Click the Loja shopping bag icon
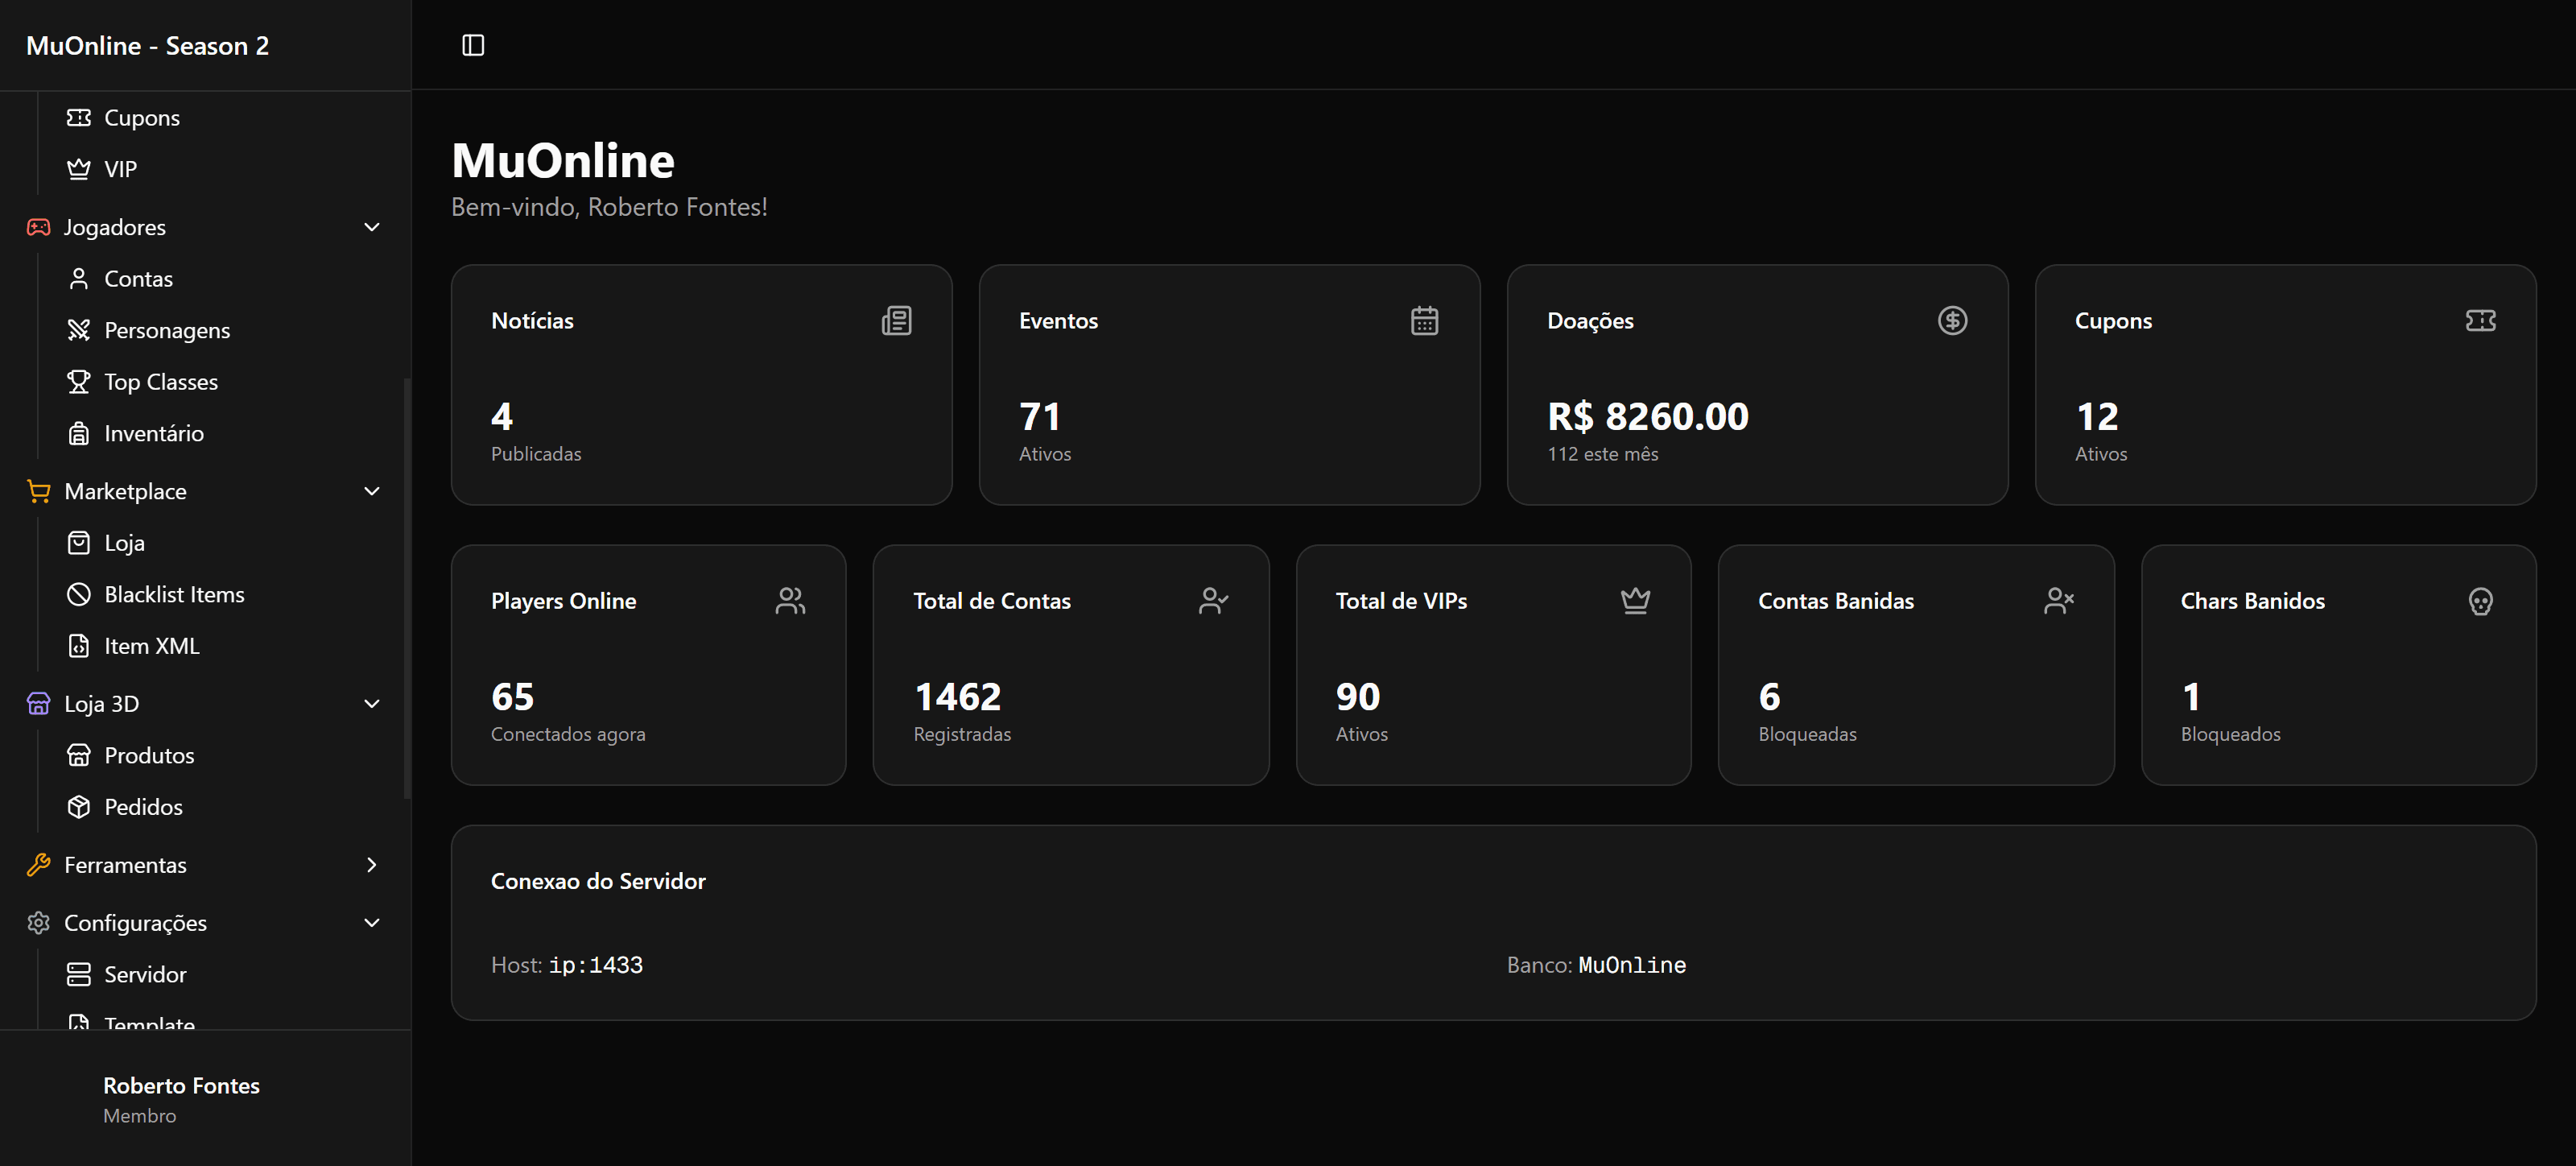Image resolution: width=2576 pixels, height=1166 pixels. 78,543
